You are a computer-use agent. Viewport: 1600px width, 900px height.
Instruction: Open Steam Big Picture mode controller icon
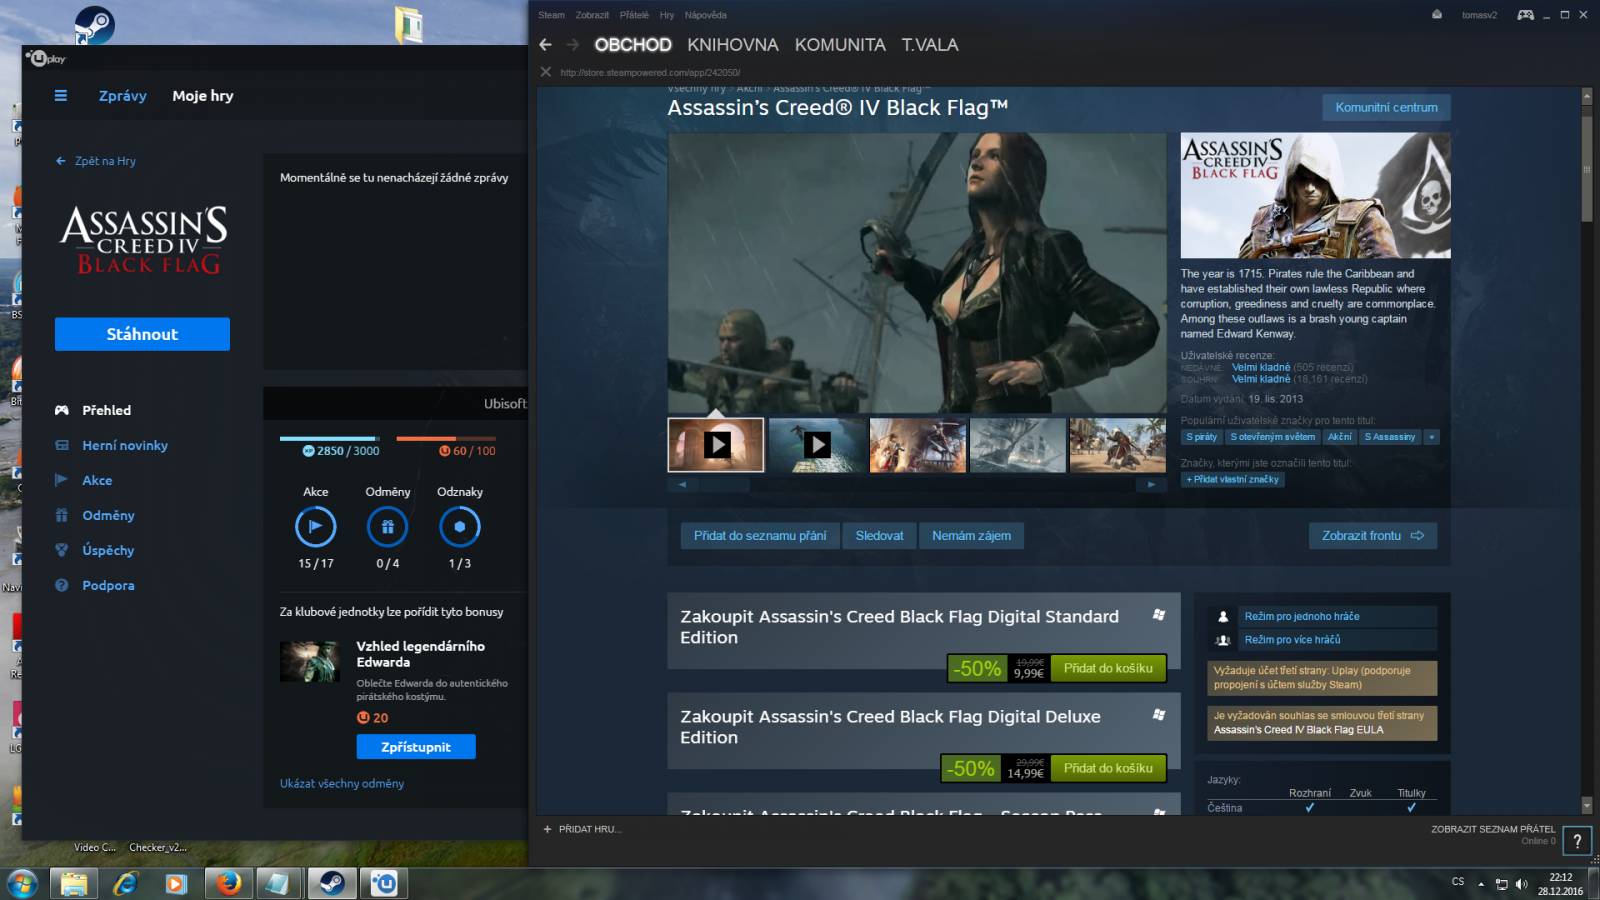(1526, 15)
